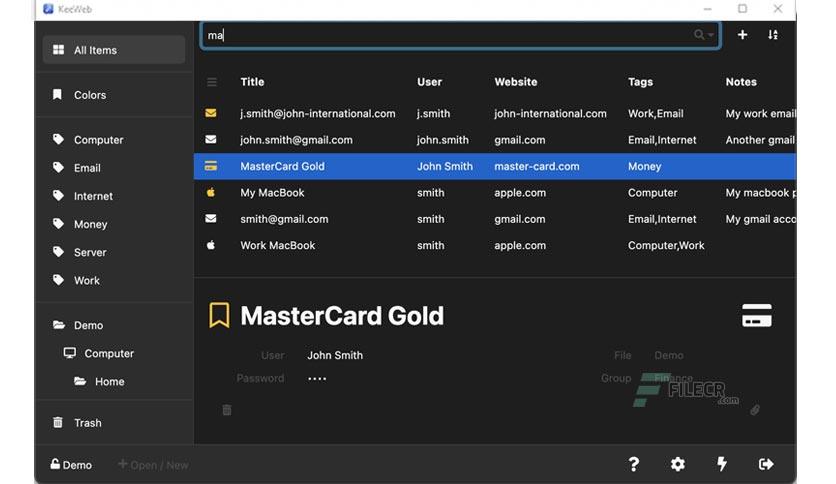
Task: Select All Items in the sidebar
Action: point(114,50)
